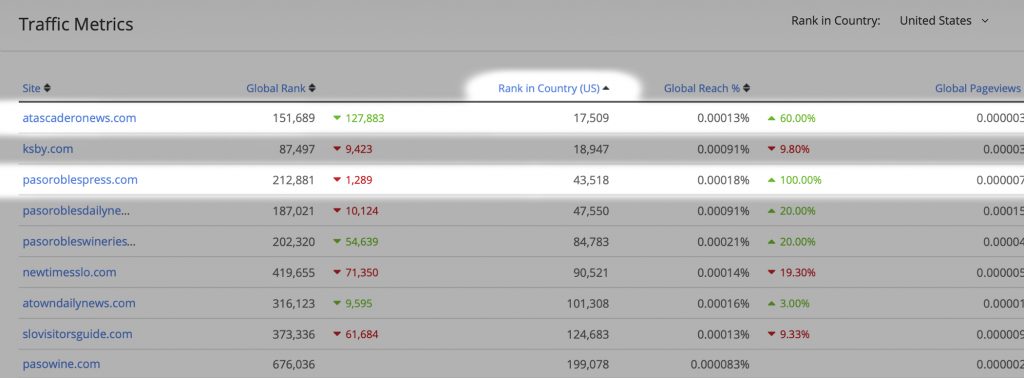Click global rank 419,655 for newtimesslo.com
1024x378 pixels.
coord(294,272)
